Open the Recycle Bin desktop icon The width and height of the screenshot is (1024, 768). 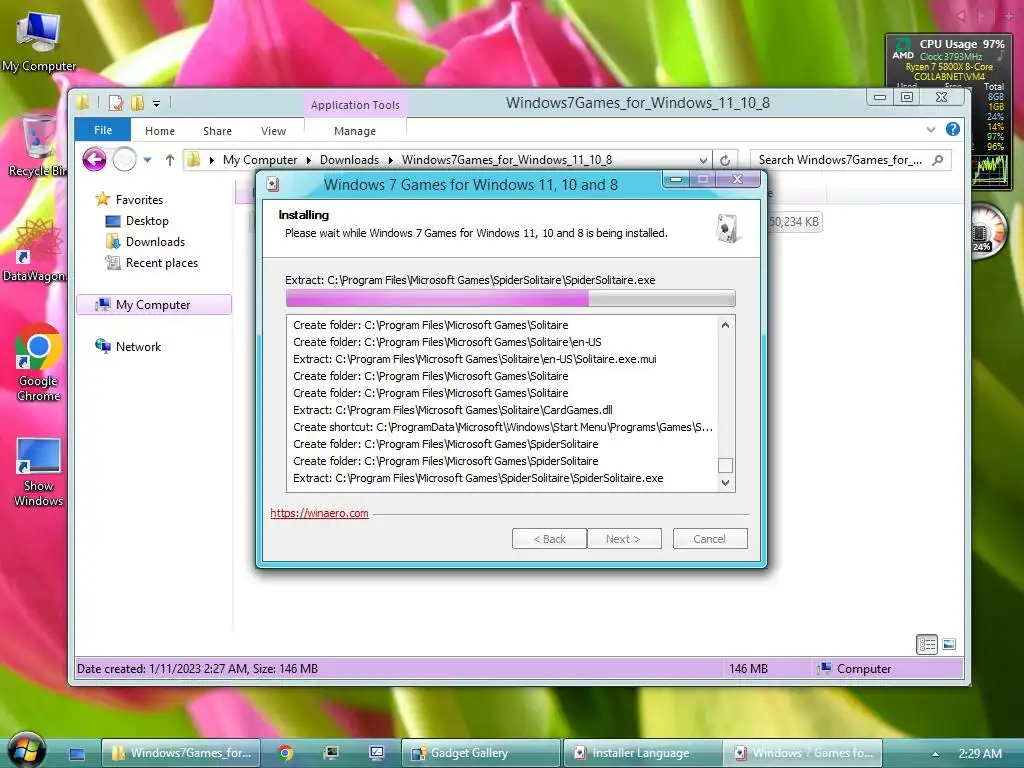pos(38,145)
